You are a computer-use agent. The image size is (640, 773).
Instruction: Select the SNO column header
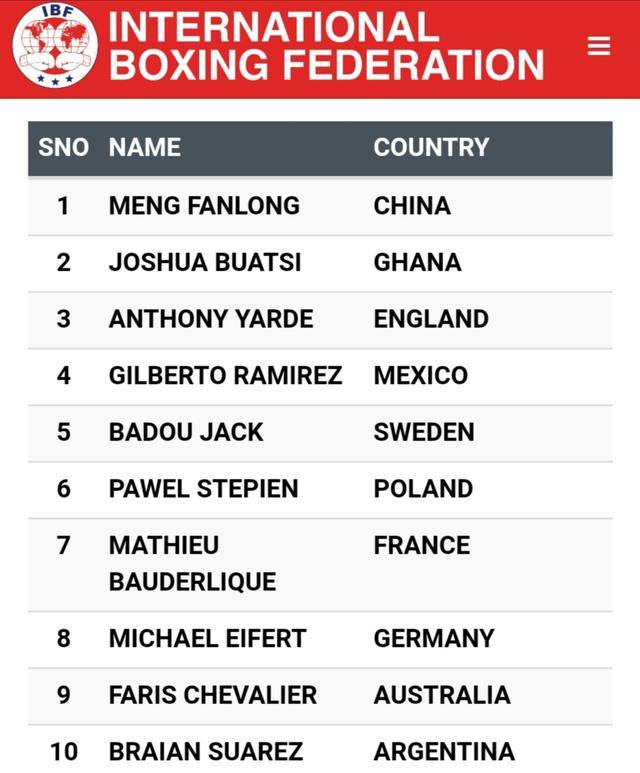pos(63,147)
